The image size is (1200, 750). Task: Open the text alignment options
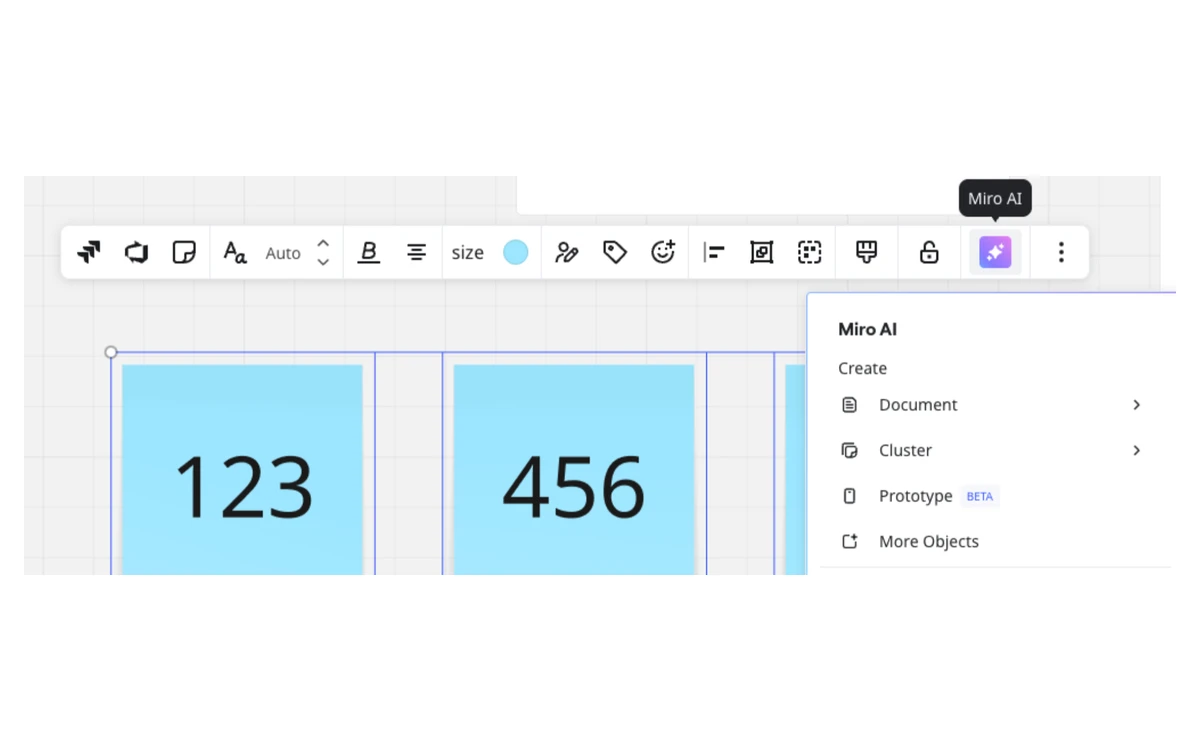coord(416,252)
